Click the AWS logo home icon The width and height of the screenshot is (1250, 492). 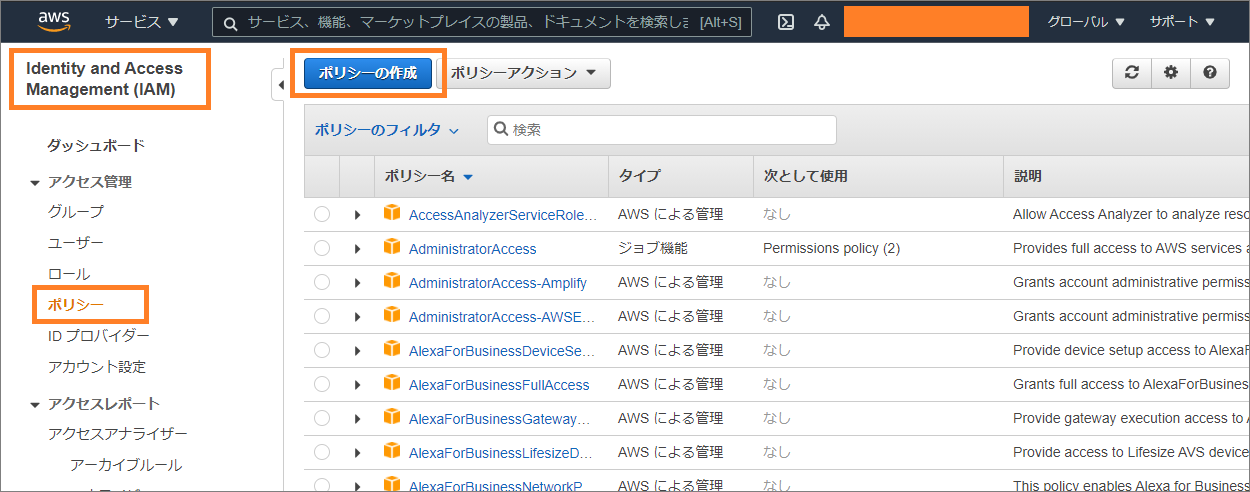pyautogui.click(x=53, y=21)
